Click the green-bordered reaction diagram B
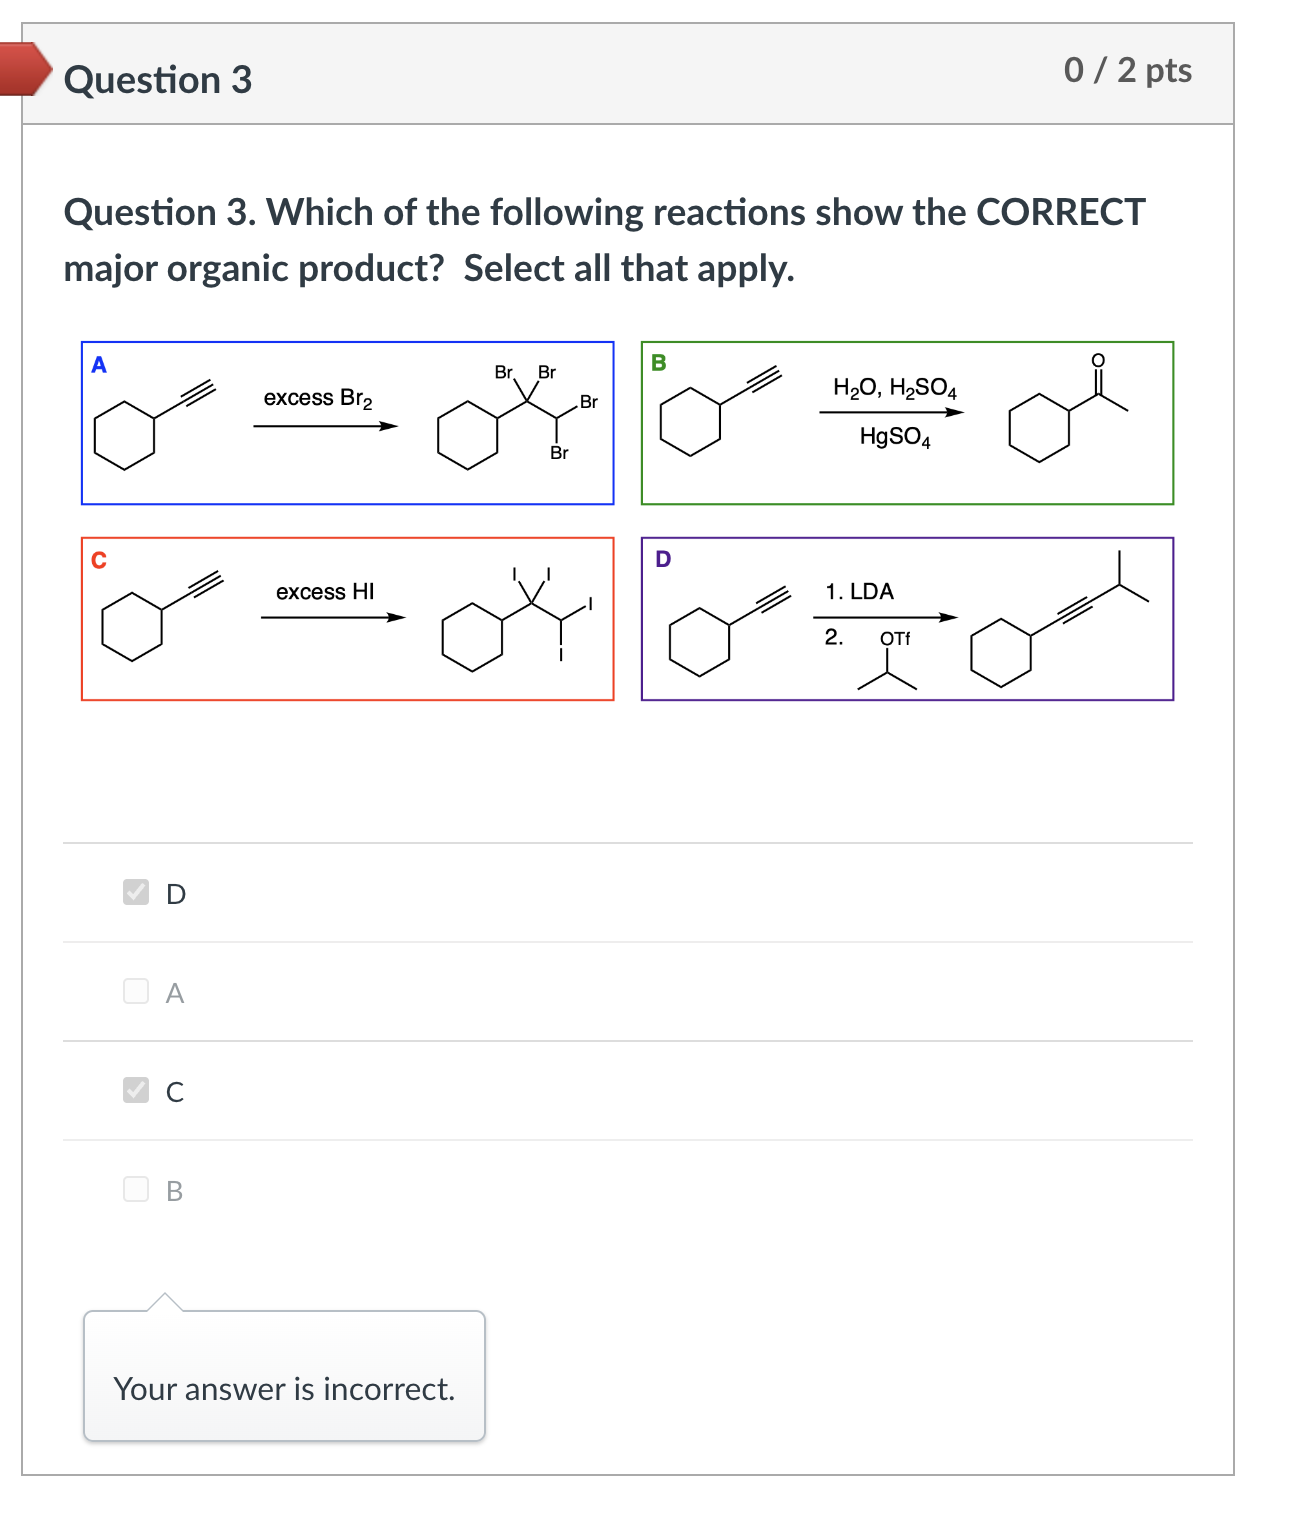 [907, 422]
